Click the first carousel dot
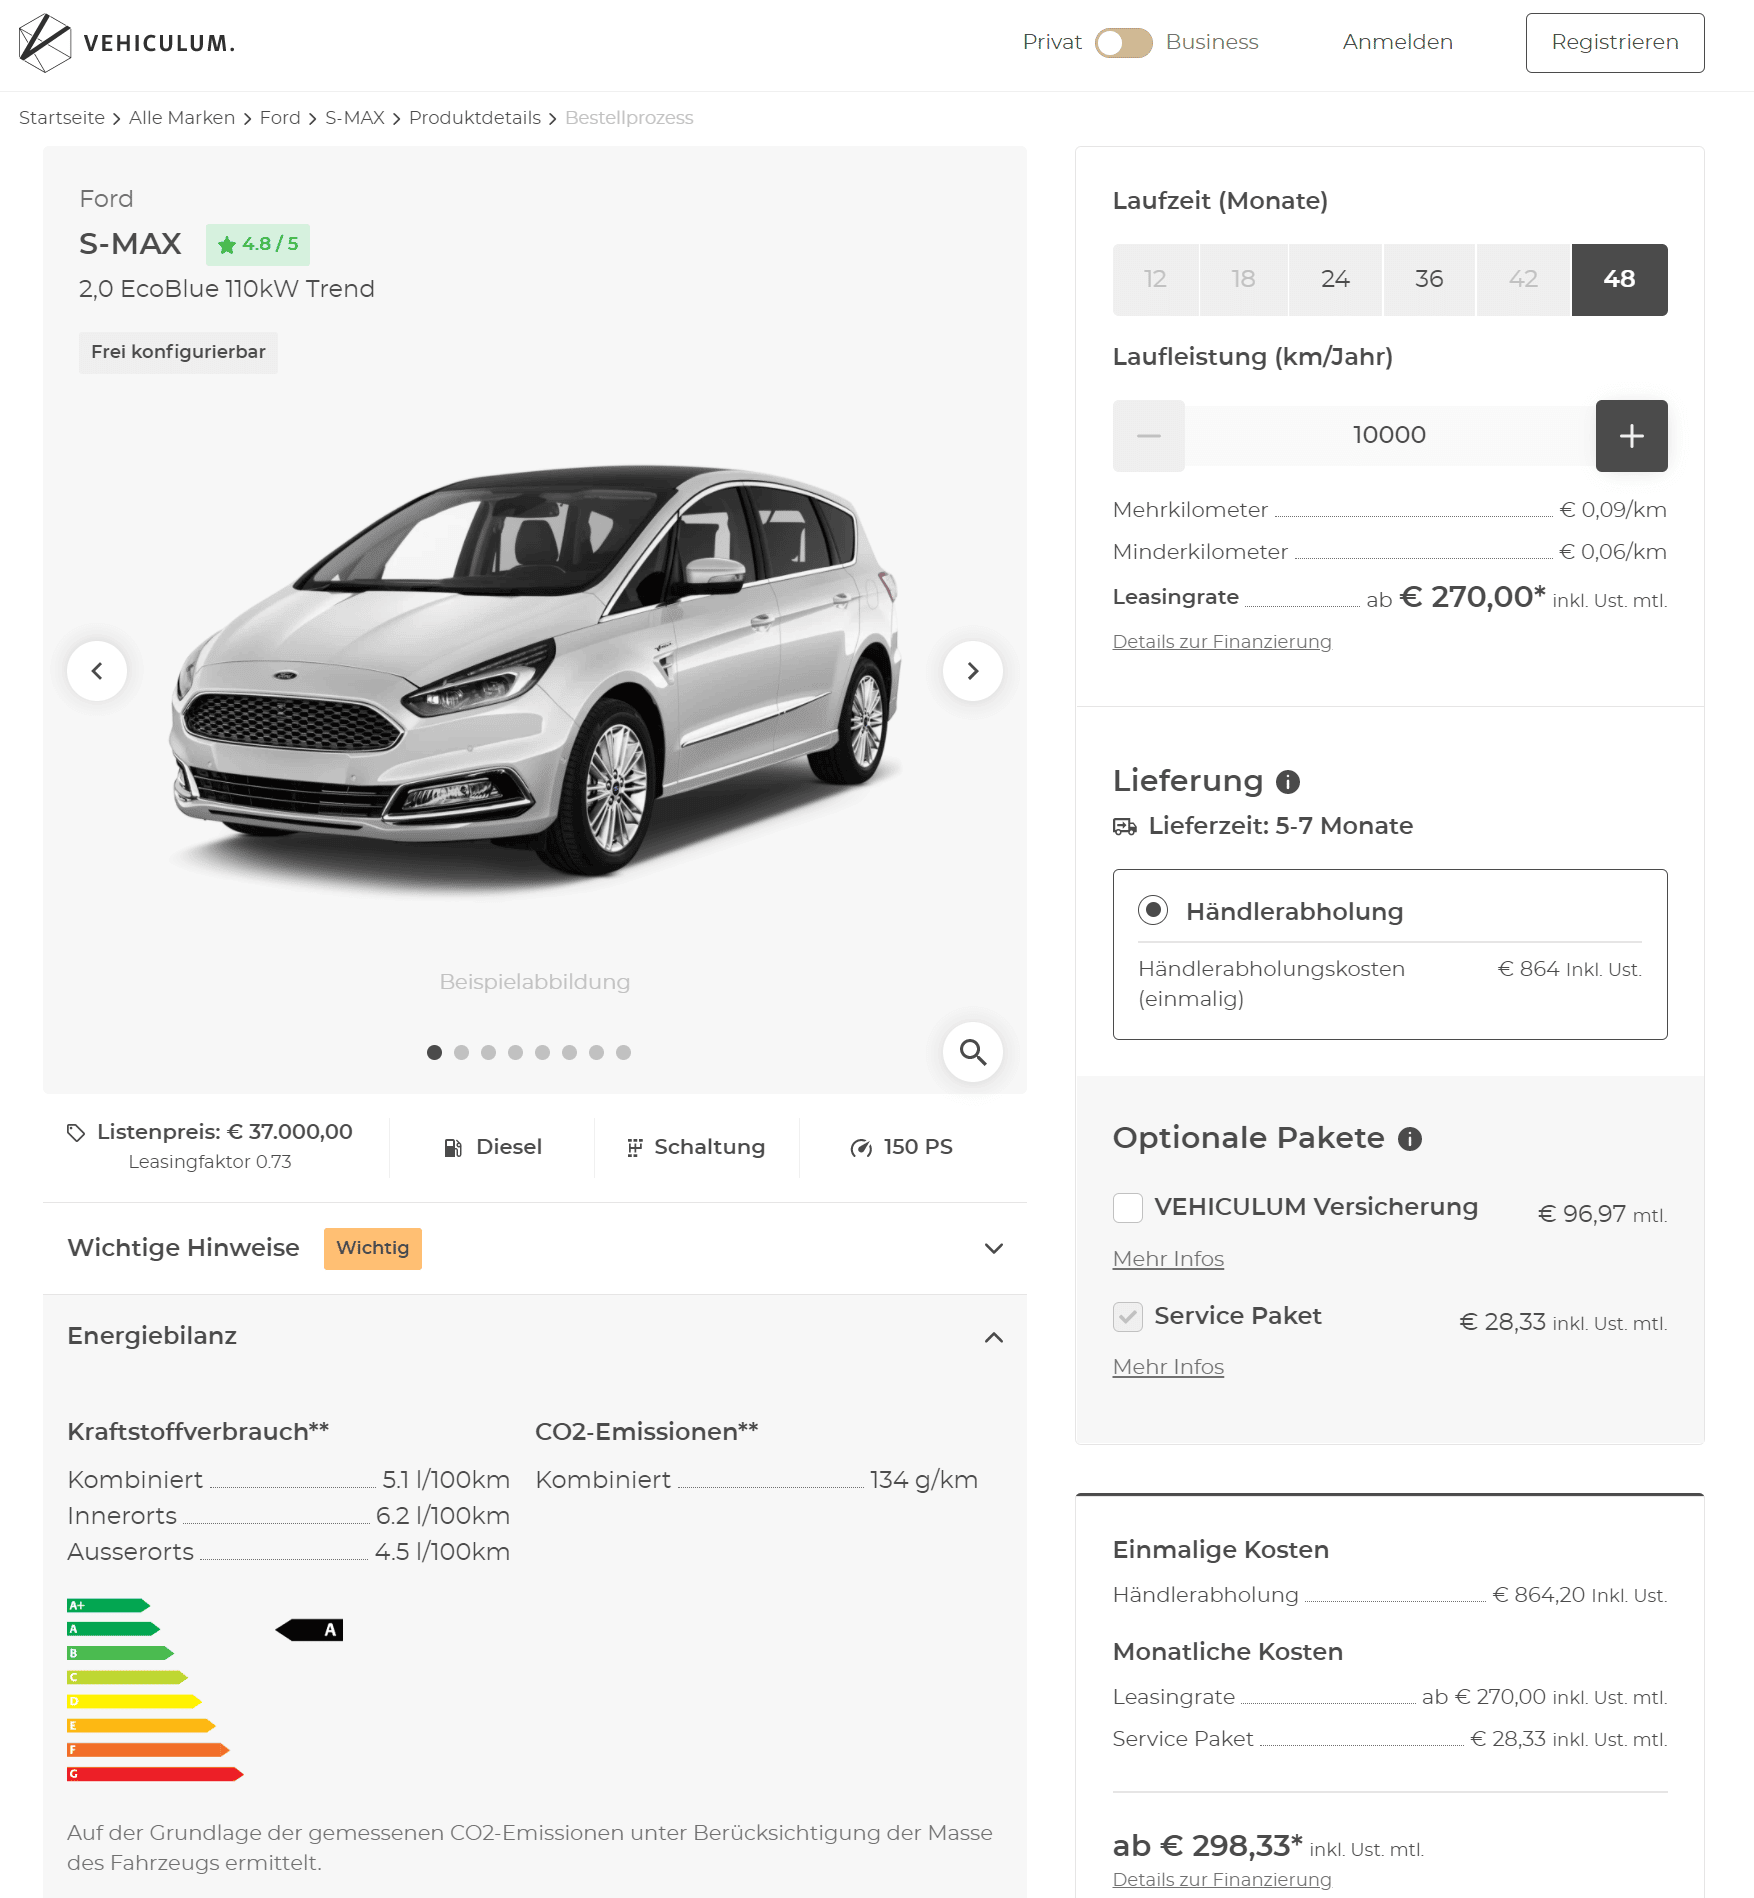 click(x=434, y=1053)
